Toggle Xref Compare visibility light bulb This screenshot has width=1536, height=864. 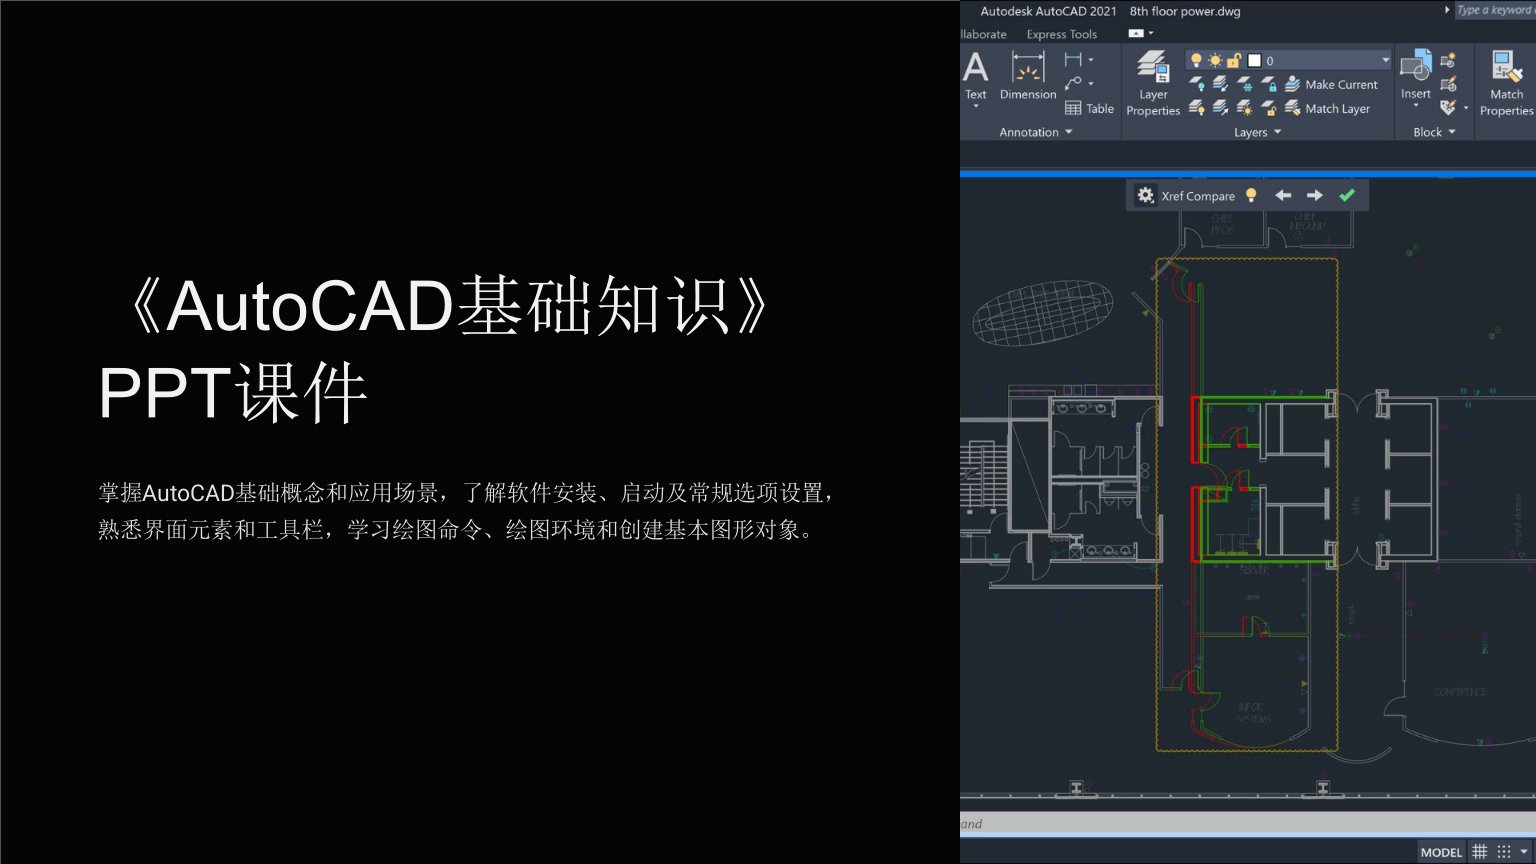[x=1251, y=196]
